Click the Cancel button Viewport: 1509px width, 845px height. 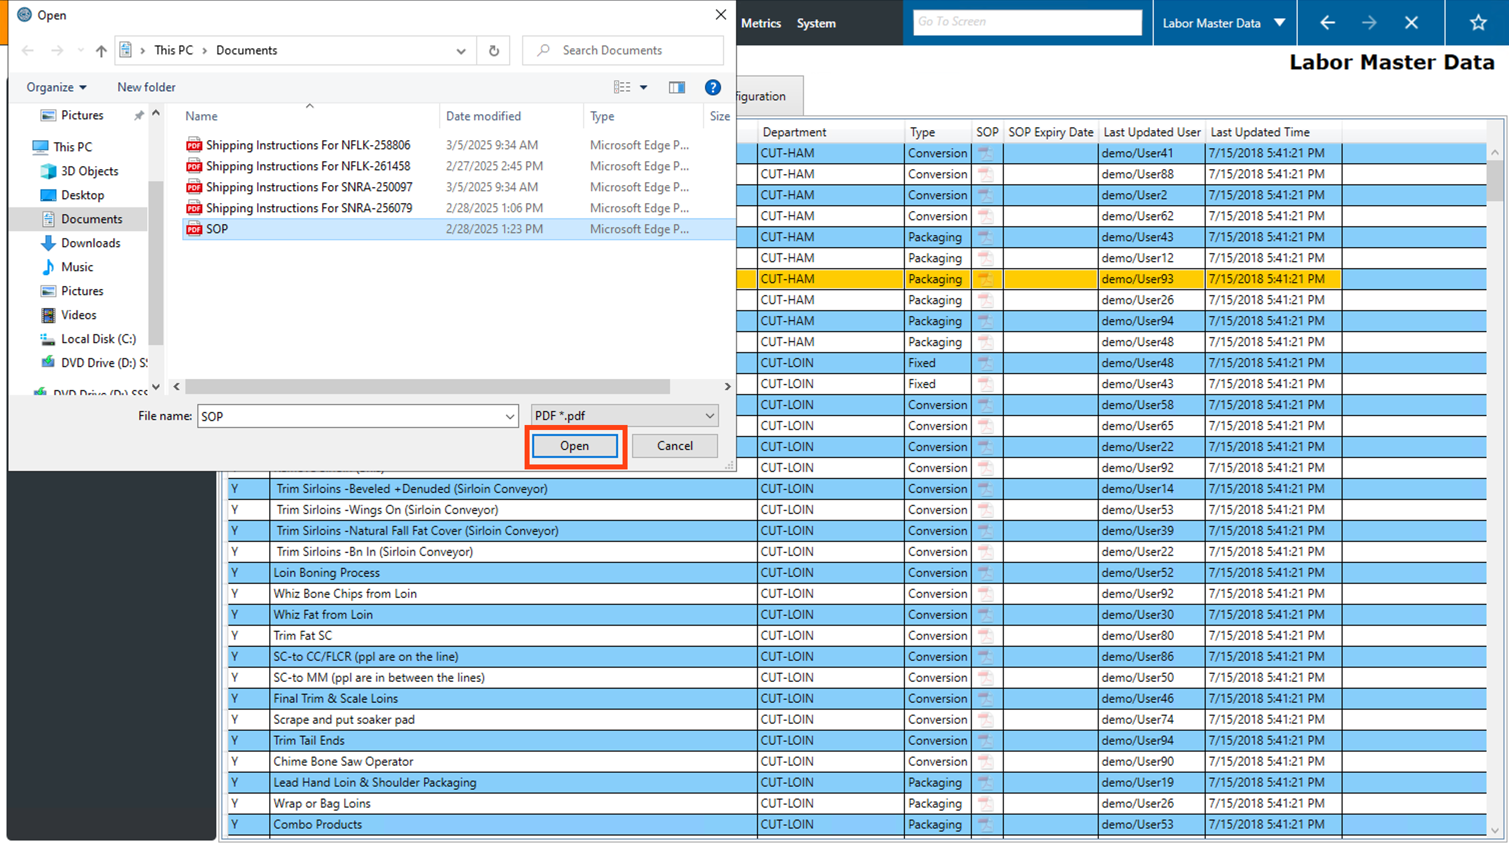pos(674,446)
